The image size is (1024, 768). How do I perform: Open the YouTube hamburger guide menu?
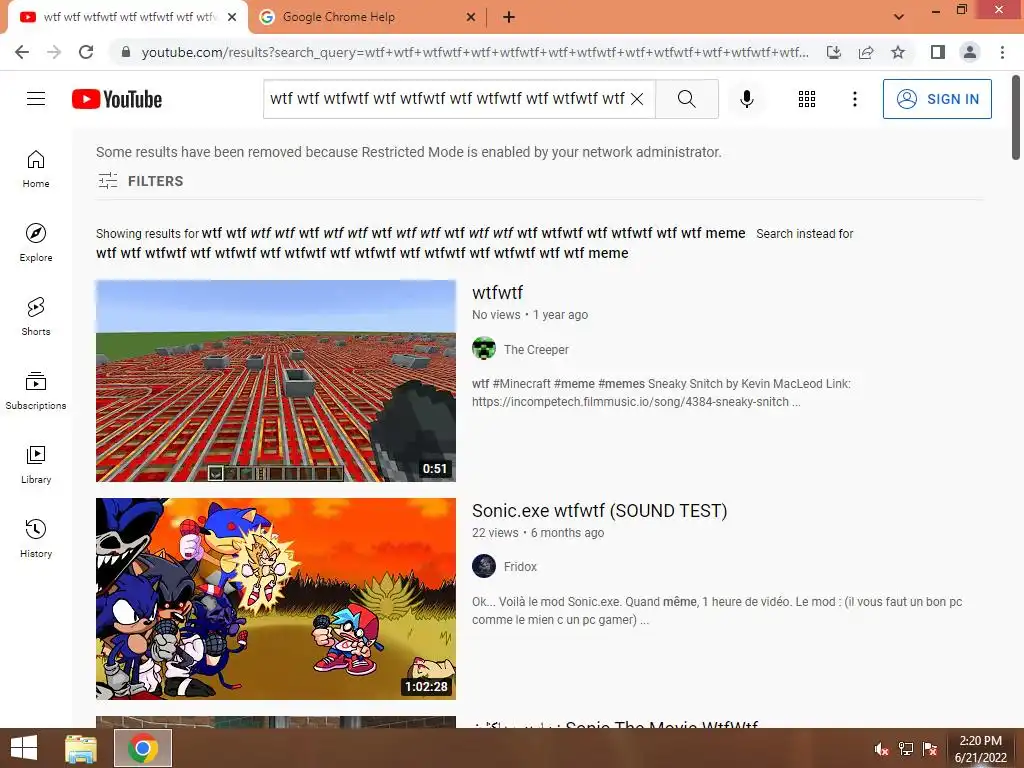click(x=36, y=99)
